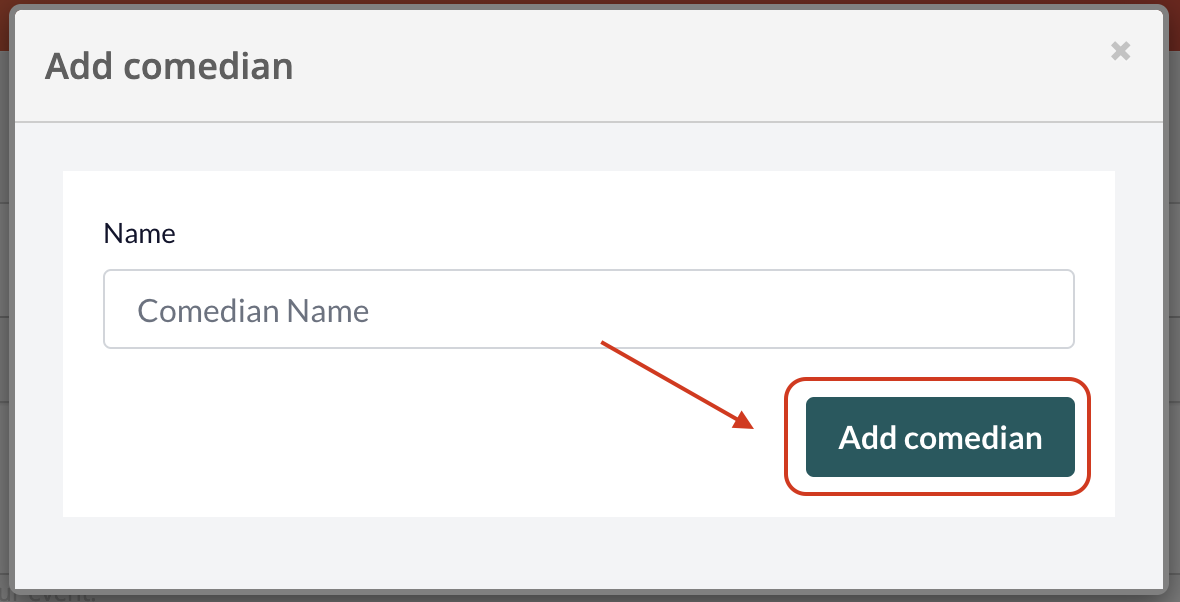This screenshot has height=602, width=1180.
Task: Click the gray X icon in the header
Action: (x=1121, y=51)
